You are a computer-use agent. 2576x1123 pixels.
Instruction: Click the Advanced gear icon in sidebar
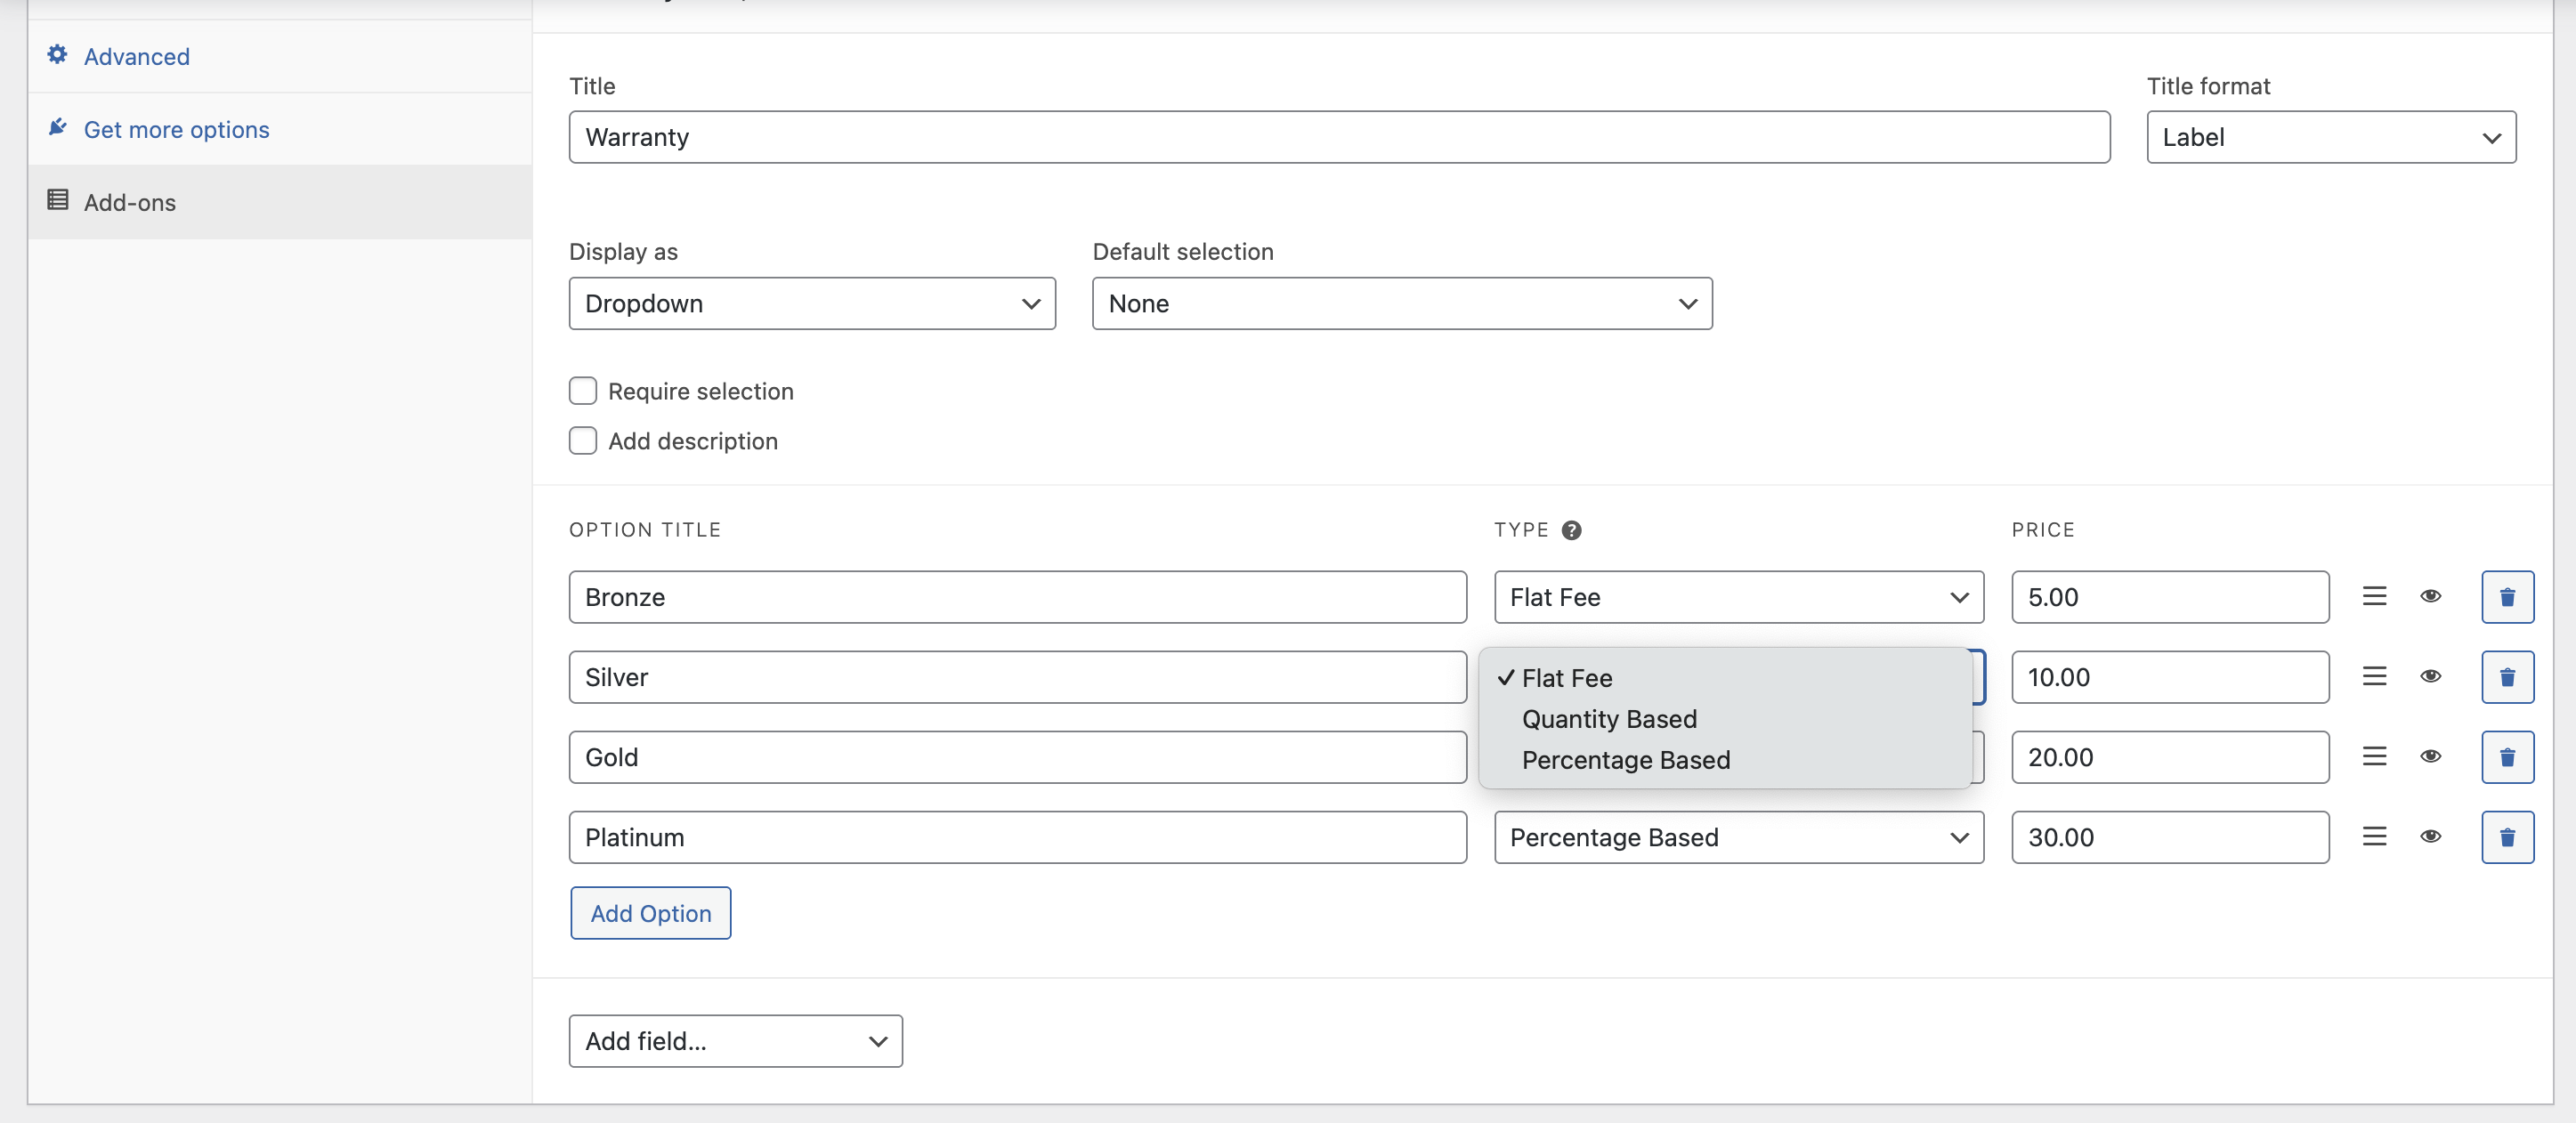click(58, 55)
